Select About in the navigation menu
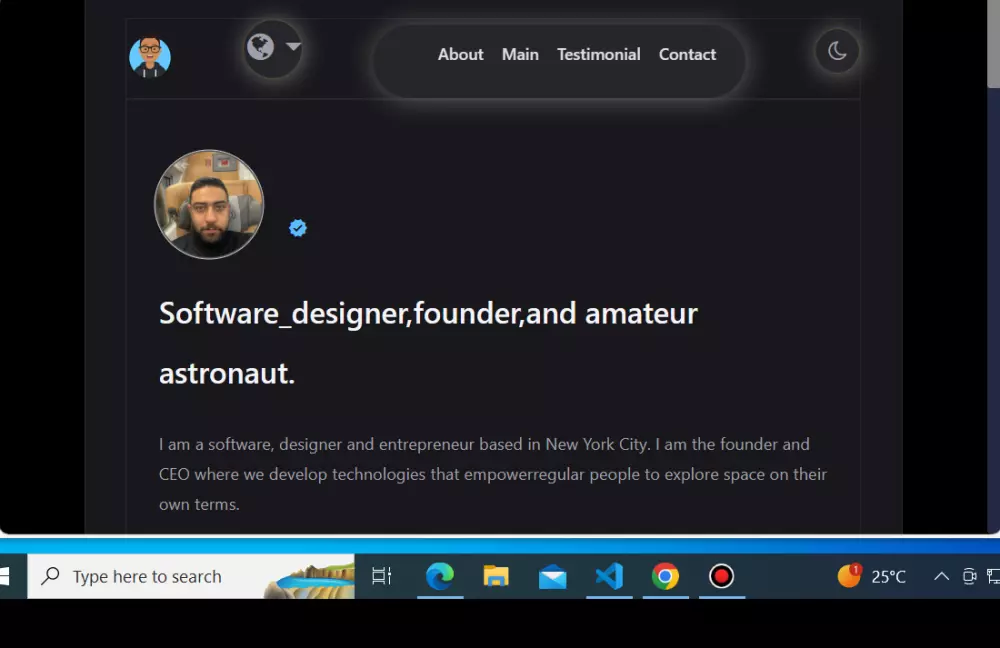The image size is (1000, 648). 460,54
